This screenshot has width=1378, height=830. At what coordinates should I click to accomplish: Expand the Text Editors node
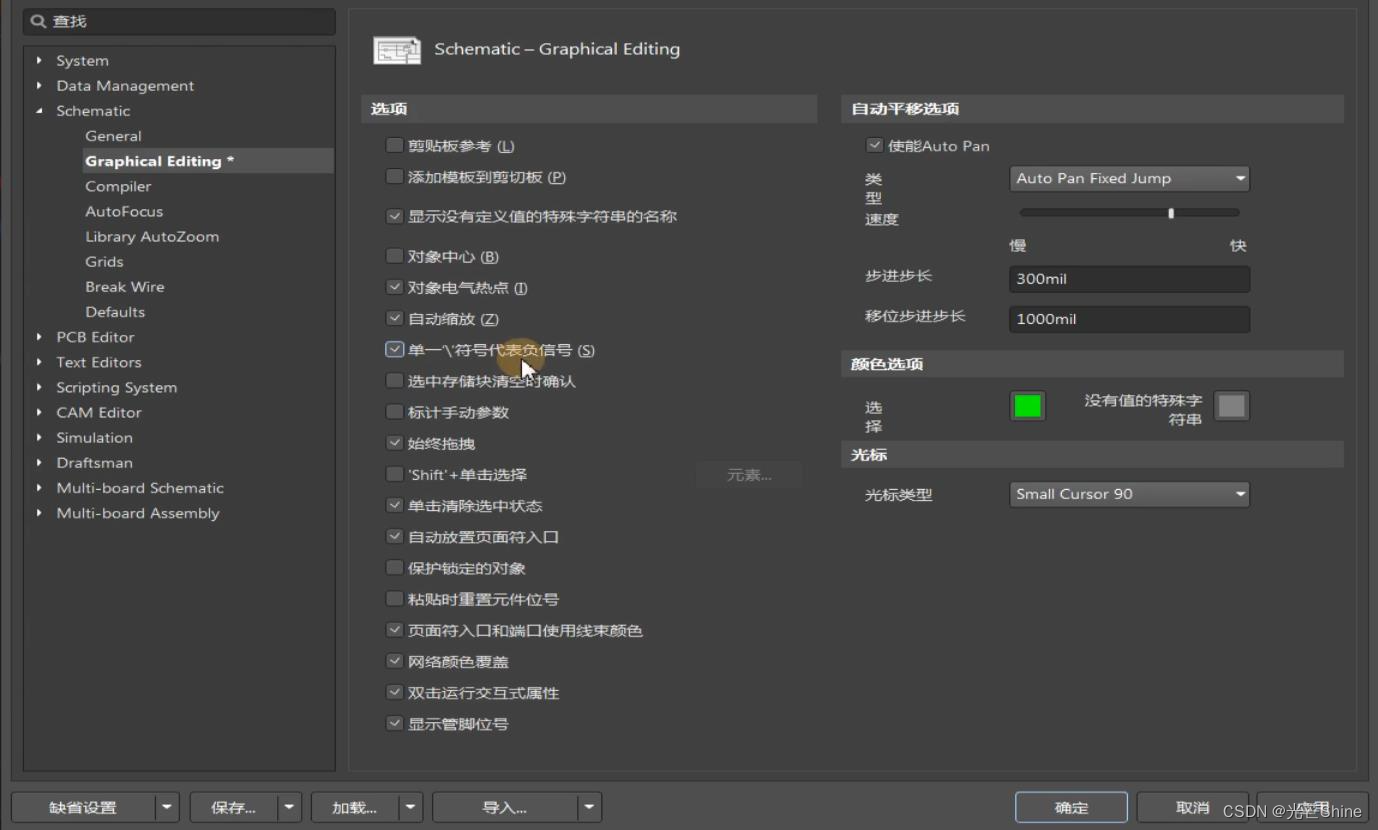[39, 362]
